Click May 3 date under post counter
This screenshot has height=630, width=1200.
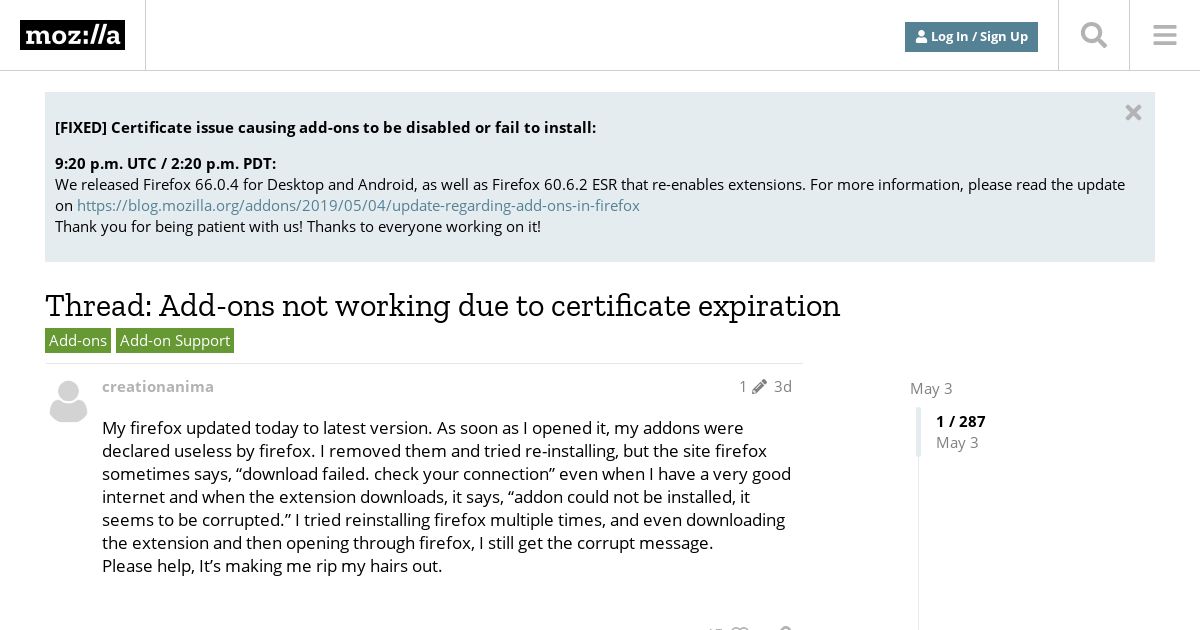[x=957, y=442]
